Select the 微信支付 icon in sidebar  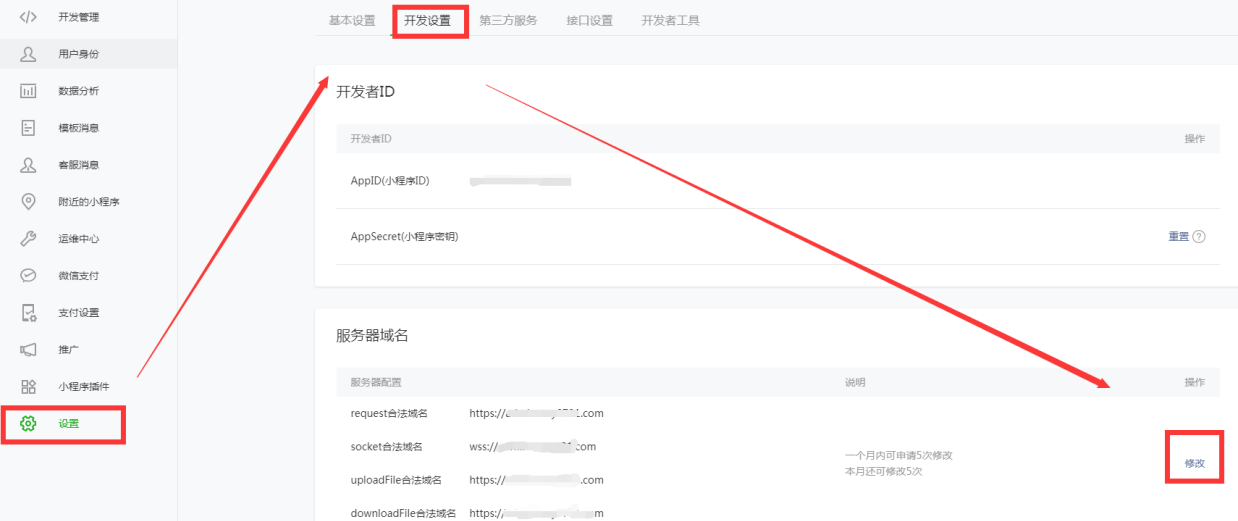(29, 276)
